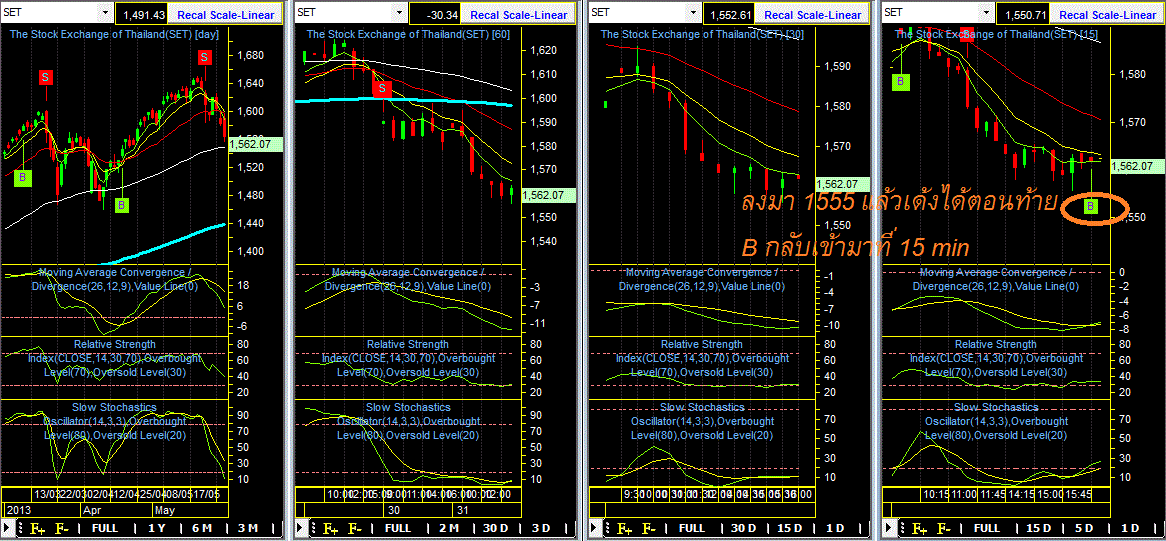The width and height of the screenshot is (1166, 541).
Task: Click the 60-minute chart title ending in [60]
Action: tap(408, 34)
